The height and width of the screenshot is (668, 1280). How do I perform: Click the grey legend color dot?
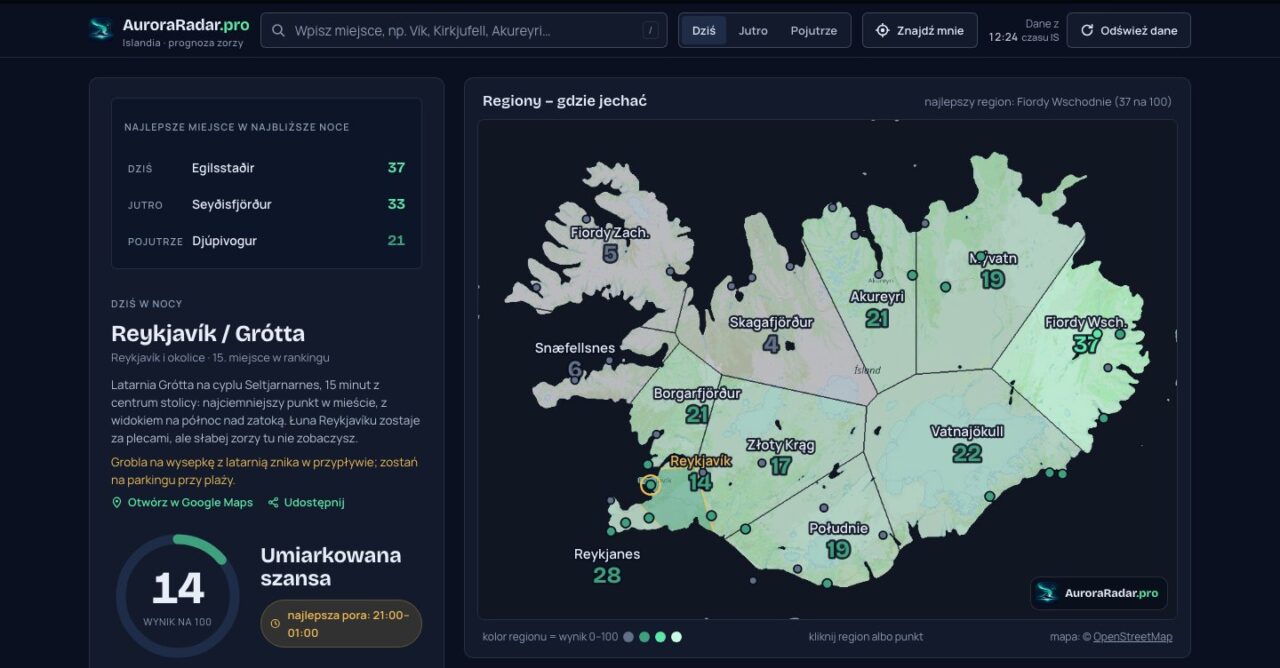pos(628,637)
